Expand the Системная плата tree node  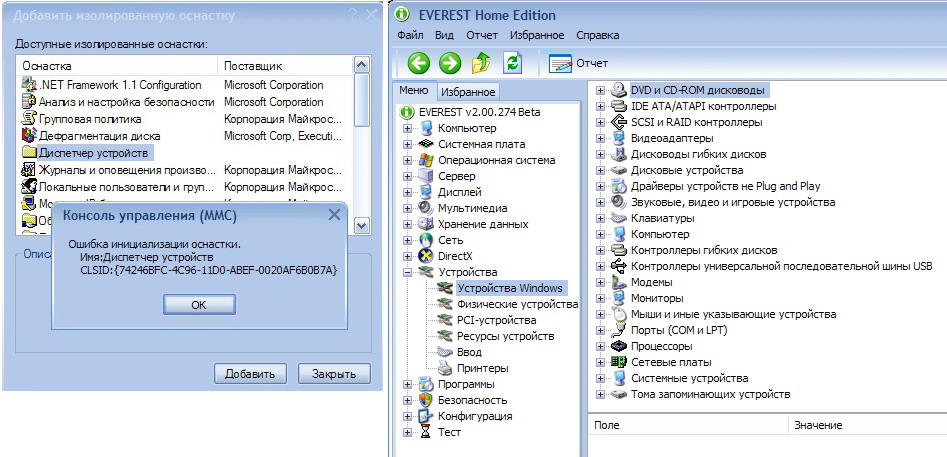pos(408,144)
